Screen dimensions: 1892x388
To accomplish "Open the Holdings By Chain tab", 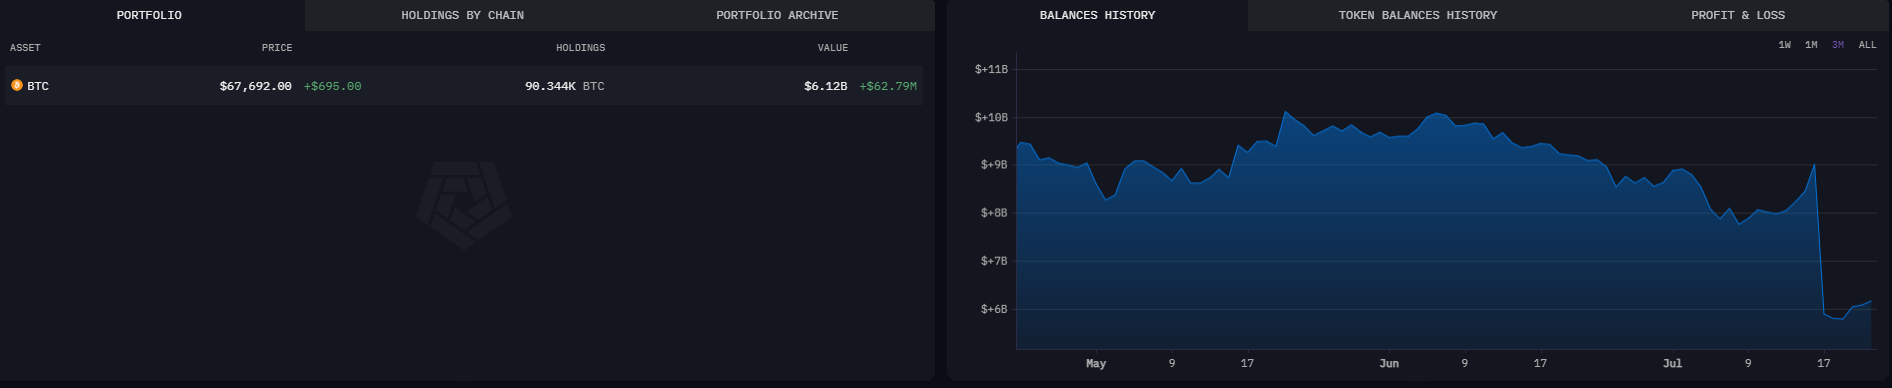I will coord(463,15).
